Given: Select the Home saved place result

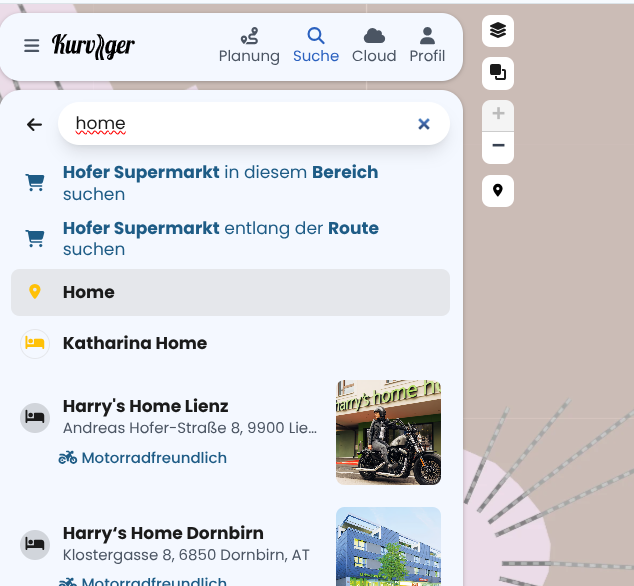Looking at the screenshot, I should pos(230,292).
